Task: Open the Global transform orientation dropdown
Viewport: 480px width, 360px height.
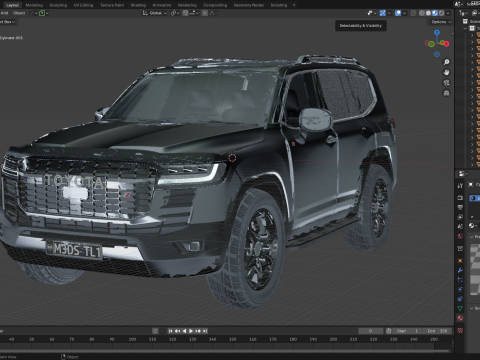Action: (x=155, y=13)
